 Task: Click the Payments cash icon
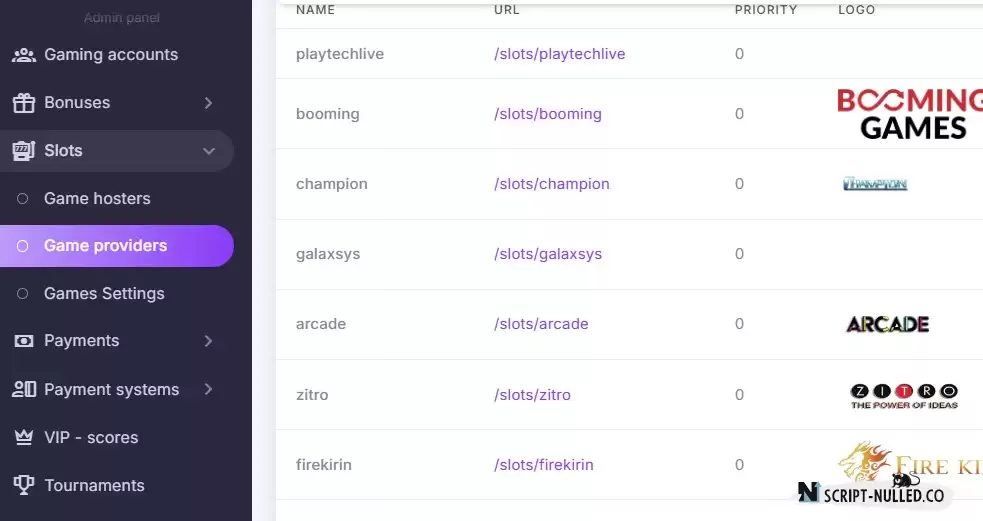tap(24, 341)
